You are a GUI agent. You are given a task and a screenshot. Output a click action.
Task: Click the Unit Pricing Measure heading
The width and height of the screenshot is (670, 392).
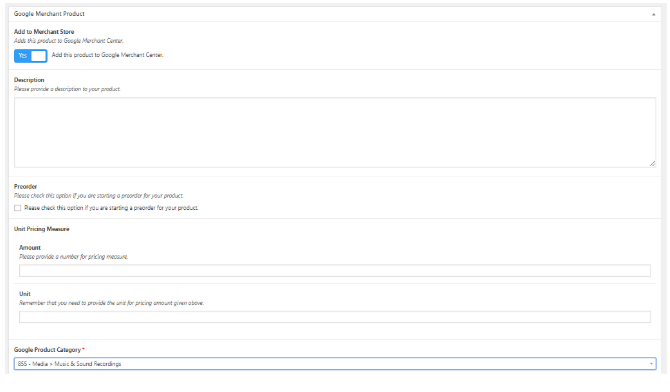(x=41, y=229)
